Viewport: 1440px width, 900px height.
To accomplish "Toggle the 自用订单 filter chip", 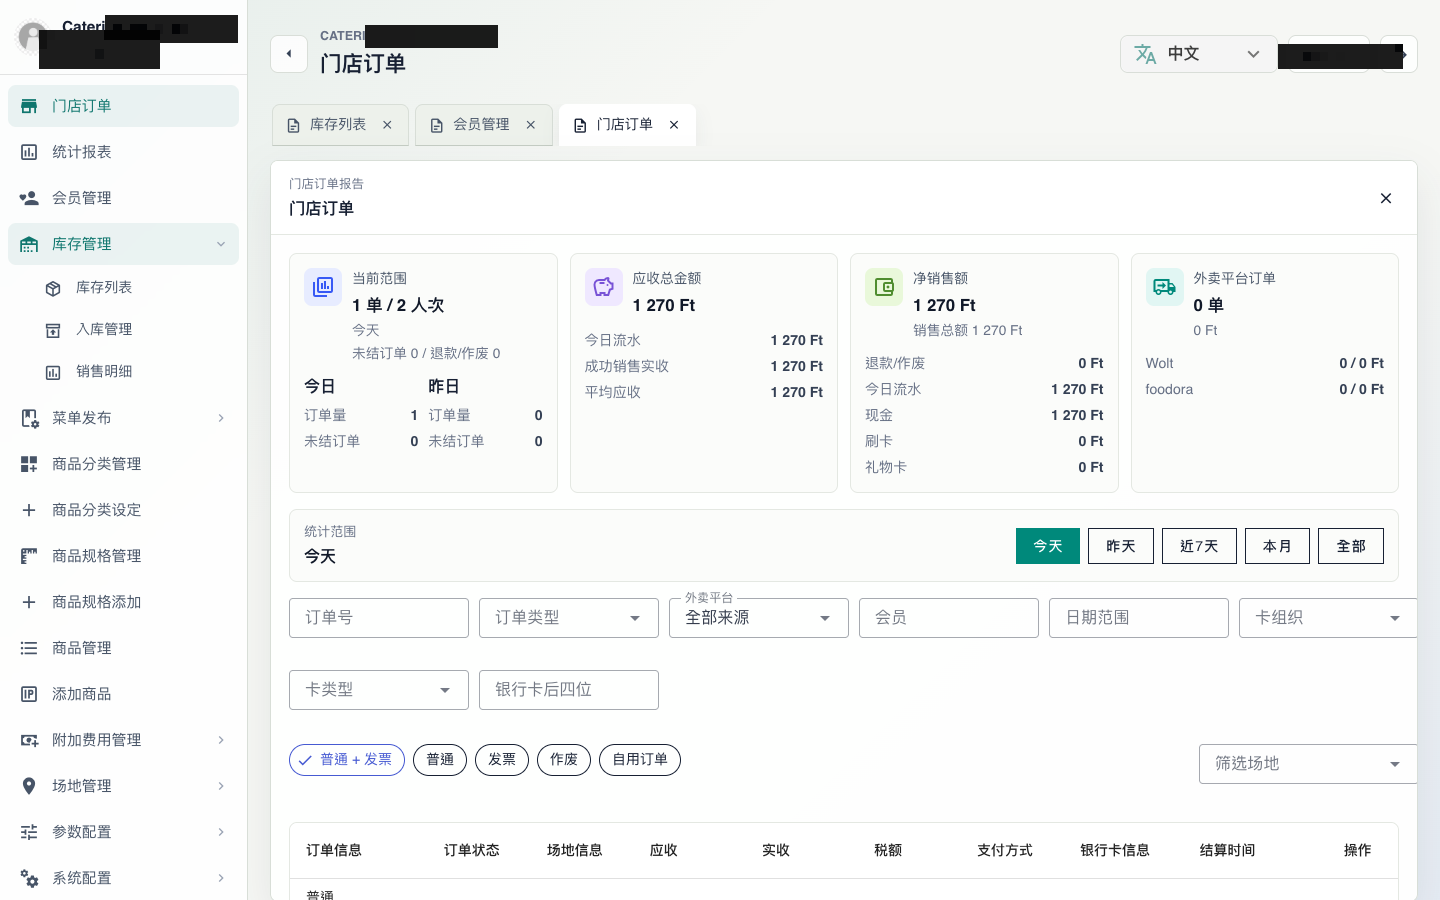I will [640, 760].
